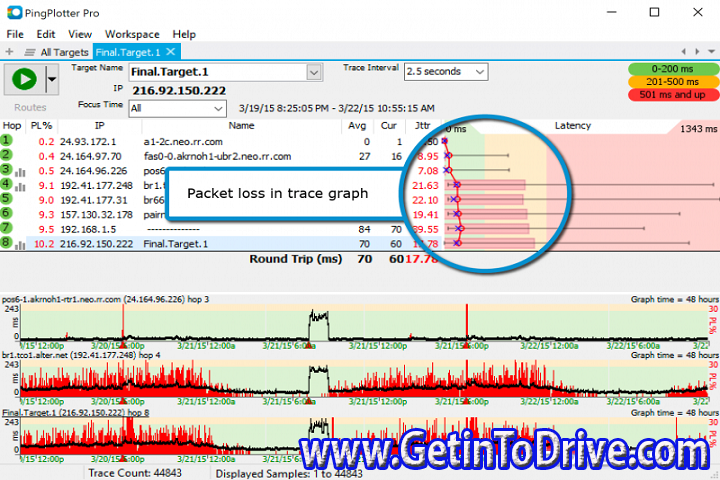Screen dimensions: 720x480
Task: Open the Focus Time All dropdown
Action: point(177,108)
